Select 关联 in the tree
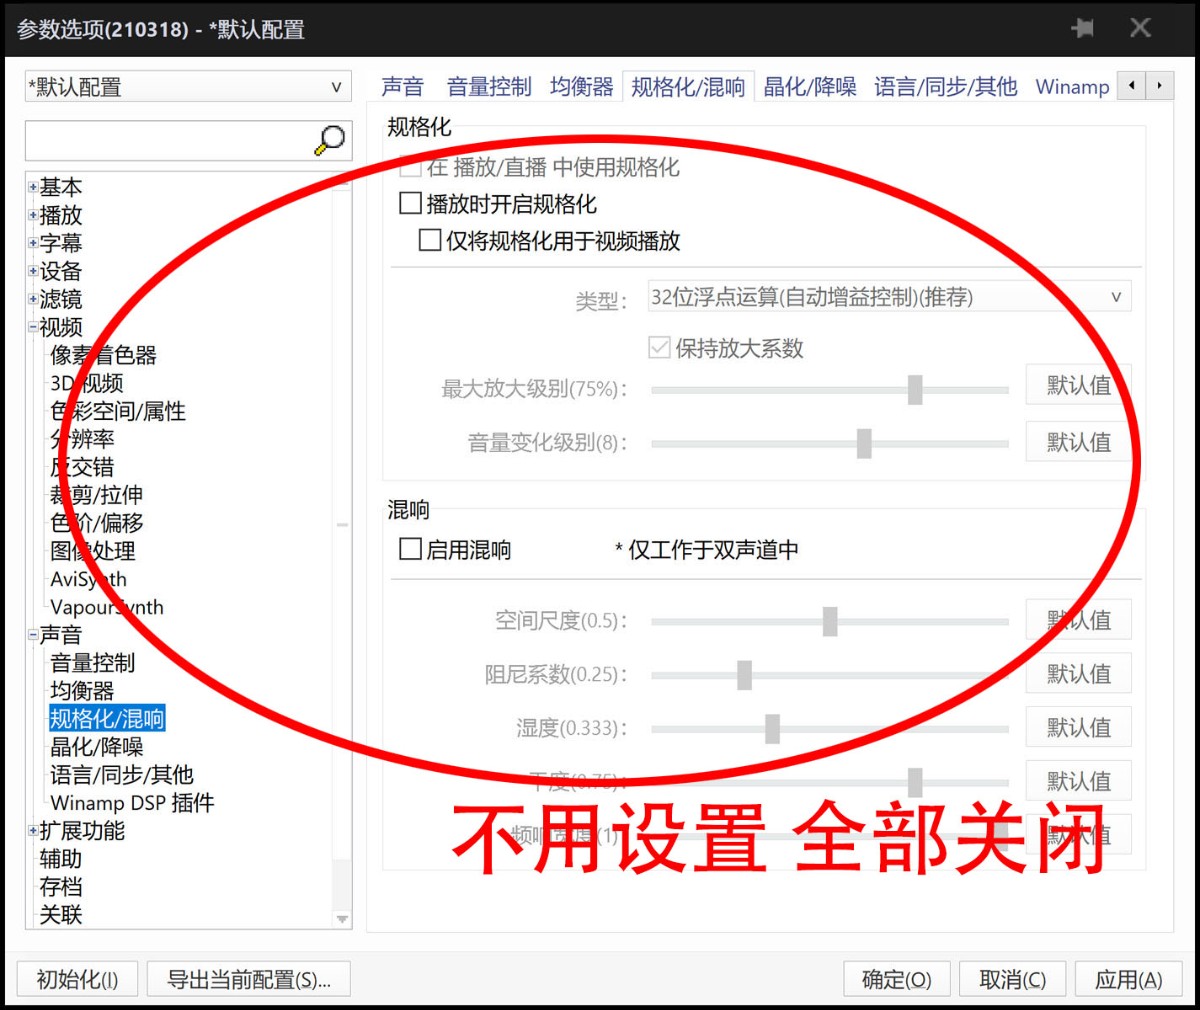The image size is (1200, 1010). click(60, 915)
